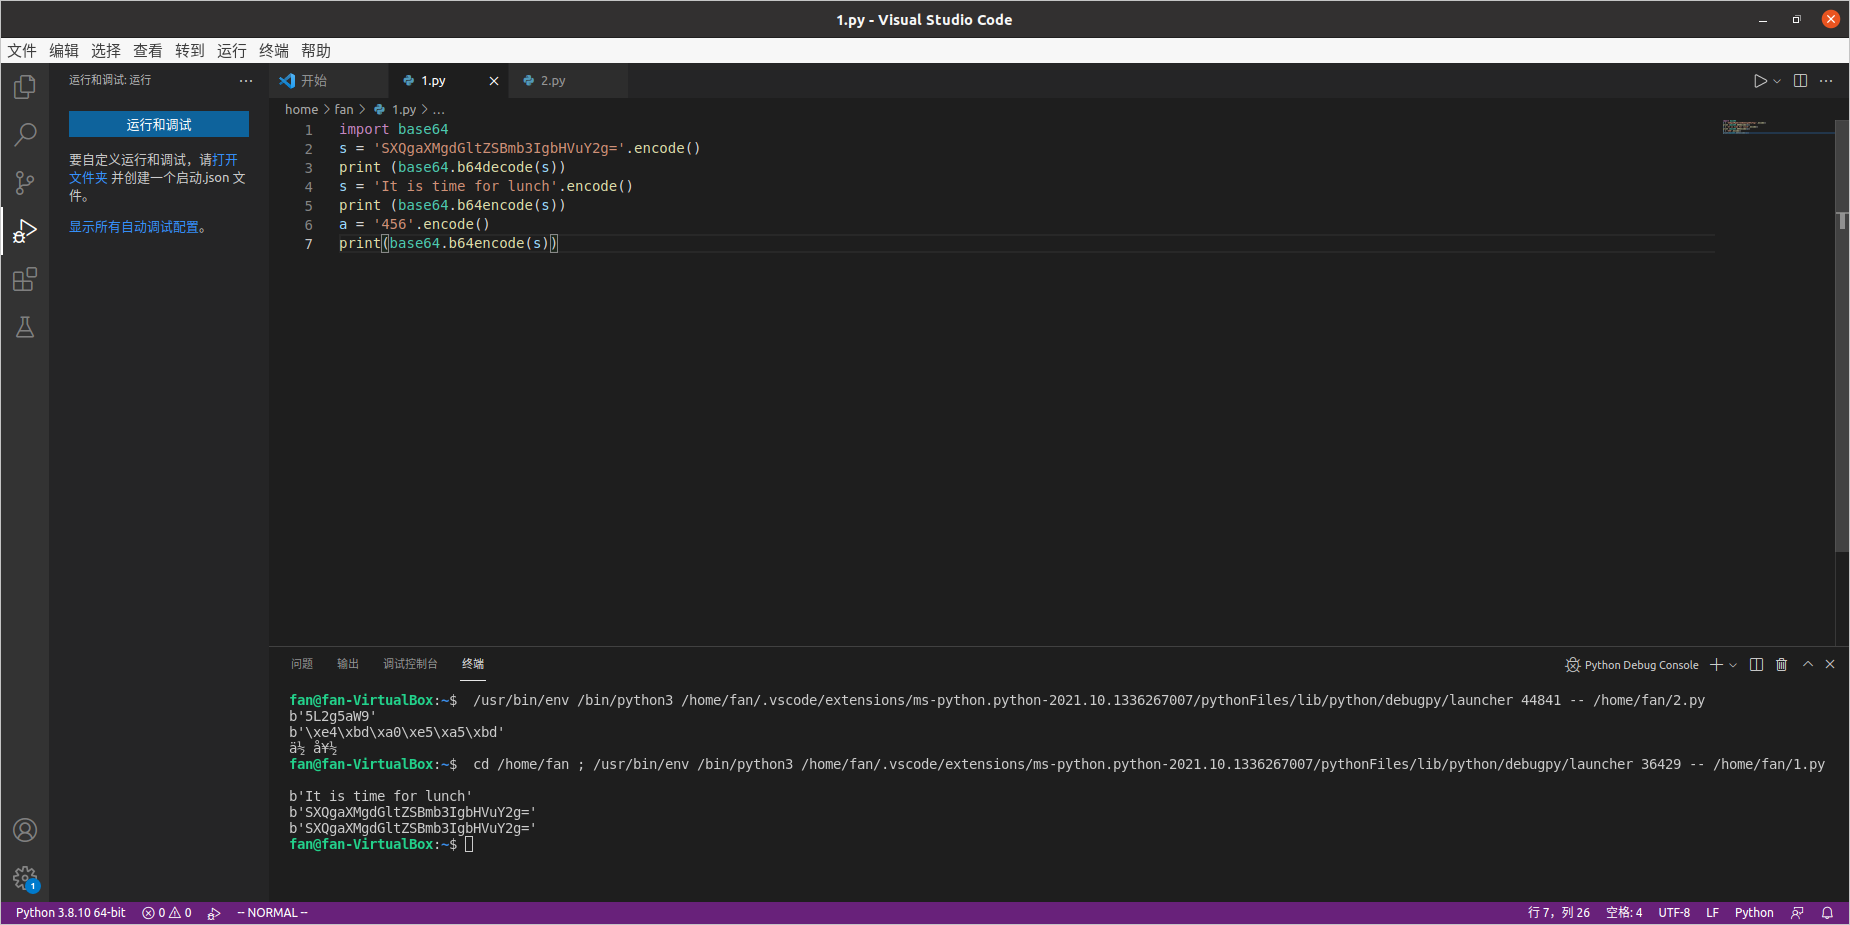Open editor More Actions ellipsis

coord(1826,81)
